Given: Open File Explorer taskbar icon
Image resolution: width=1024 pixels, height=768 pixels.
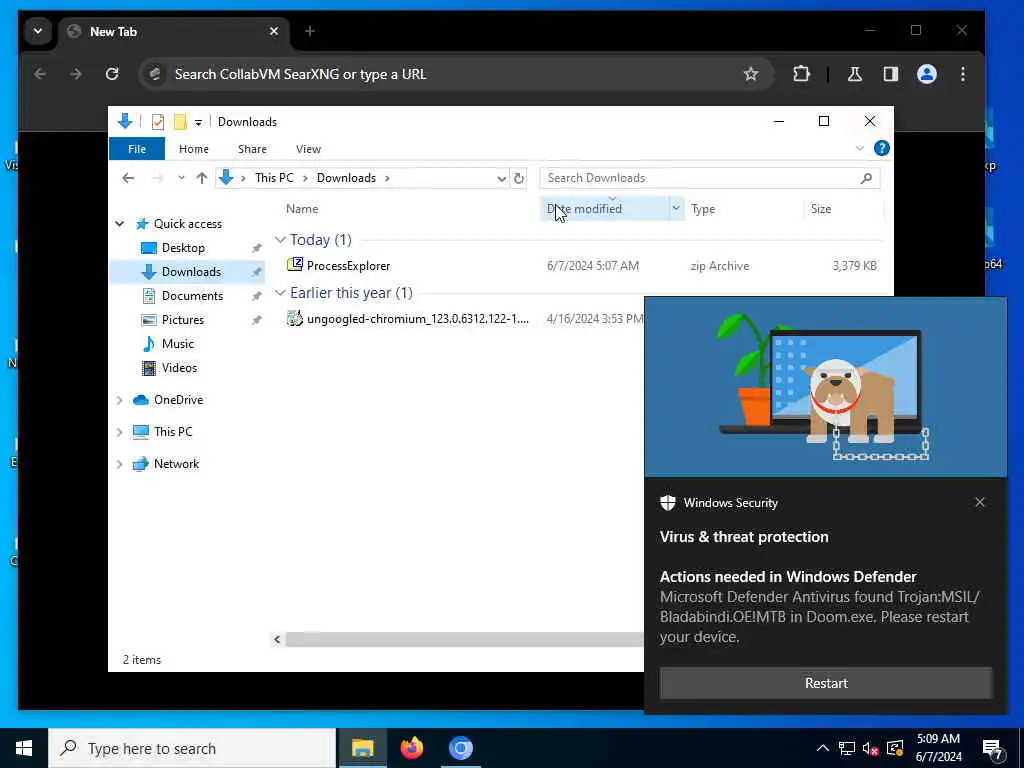Looking at the screenshot, I should [x=362, y=748].
